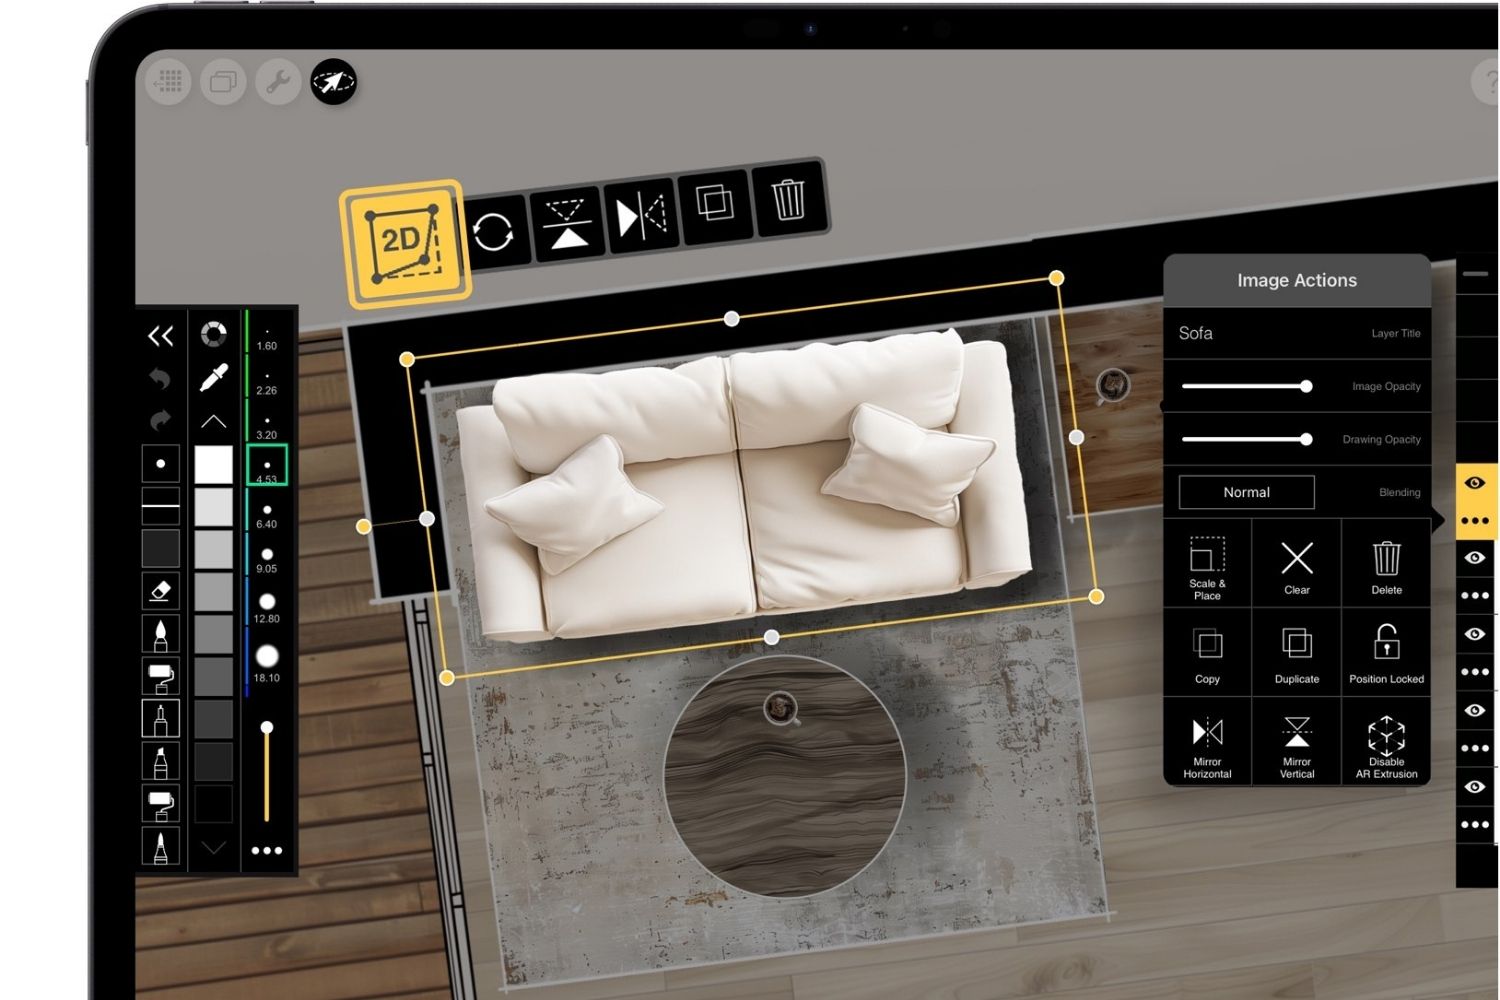Image resolution: width=1500 pixels, height=1000 pixels.
Task: Click the Image Actions panel header
Action: point(1297,281)
